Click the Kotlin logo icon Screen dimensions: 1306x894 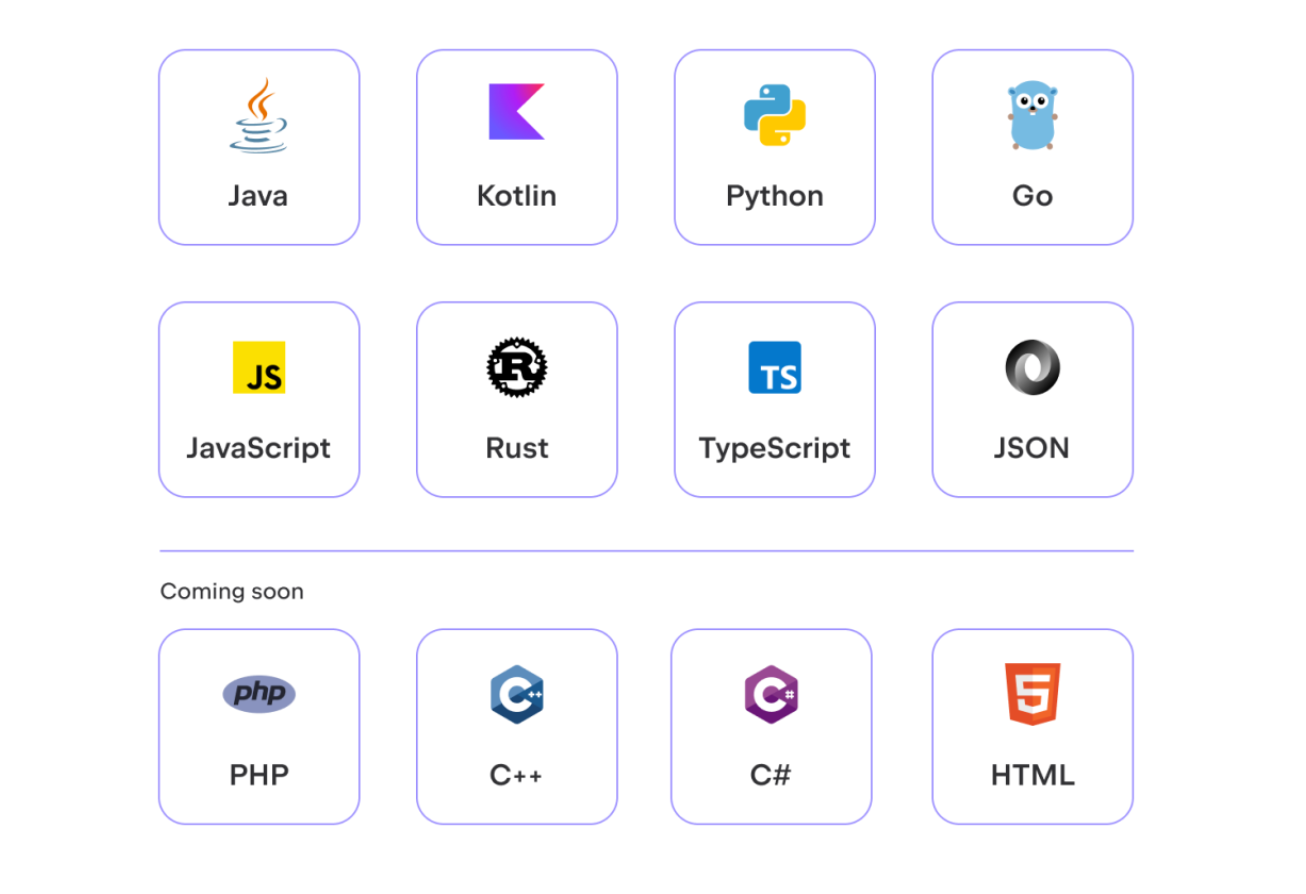[516, 110]
